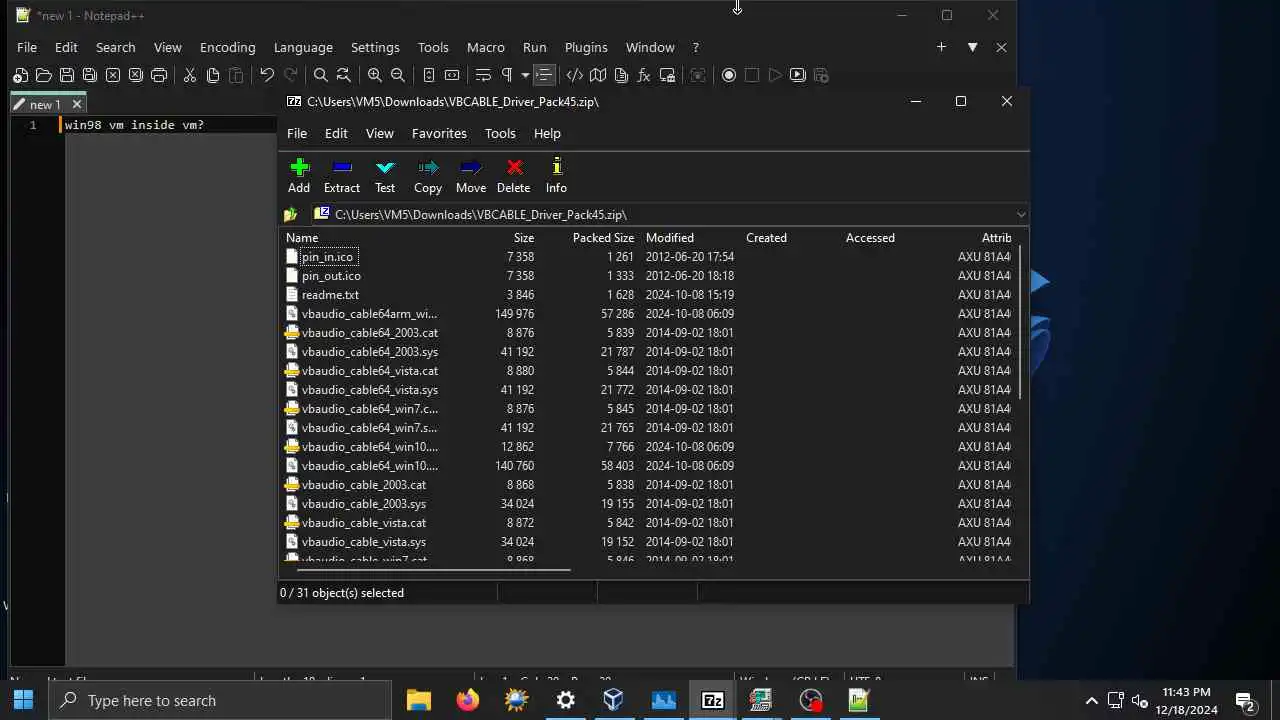The image size is (1280, 720).
Task: Click Save All icon in Notepad++ toolbar
Action: [89, 75]
